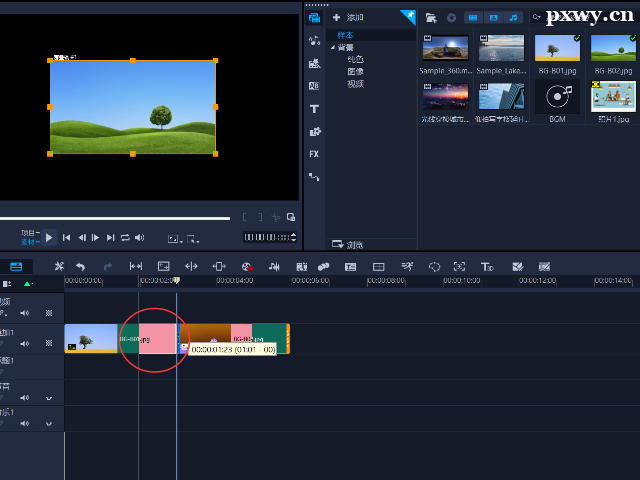
Task: Click the 浏览 browse button
Action: coord(350,244)
